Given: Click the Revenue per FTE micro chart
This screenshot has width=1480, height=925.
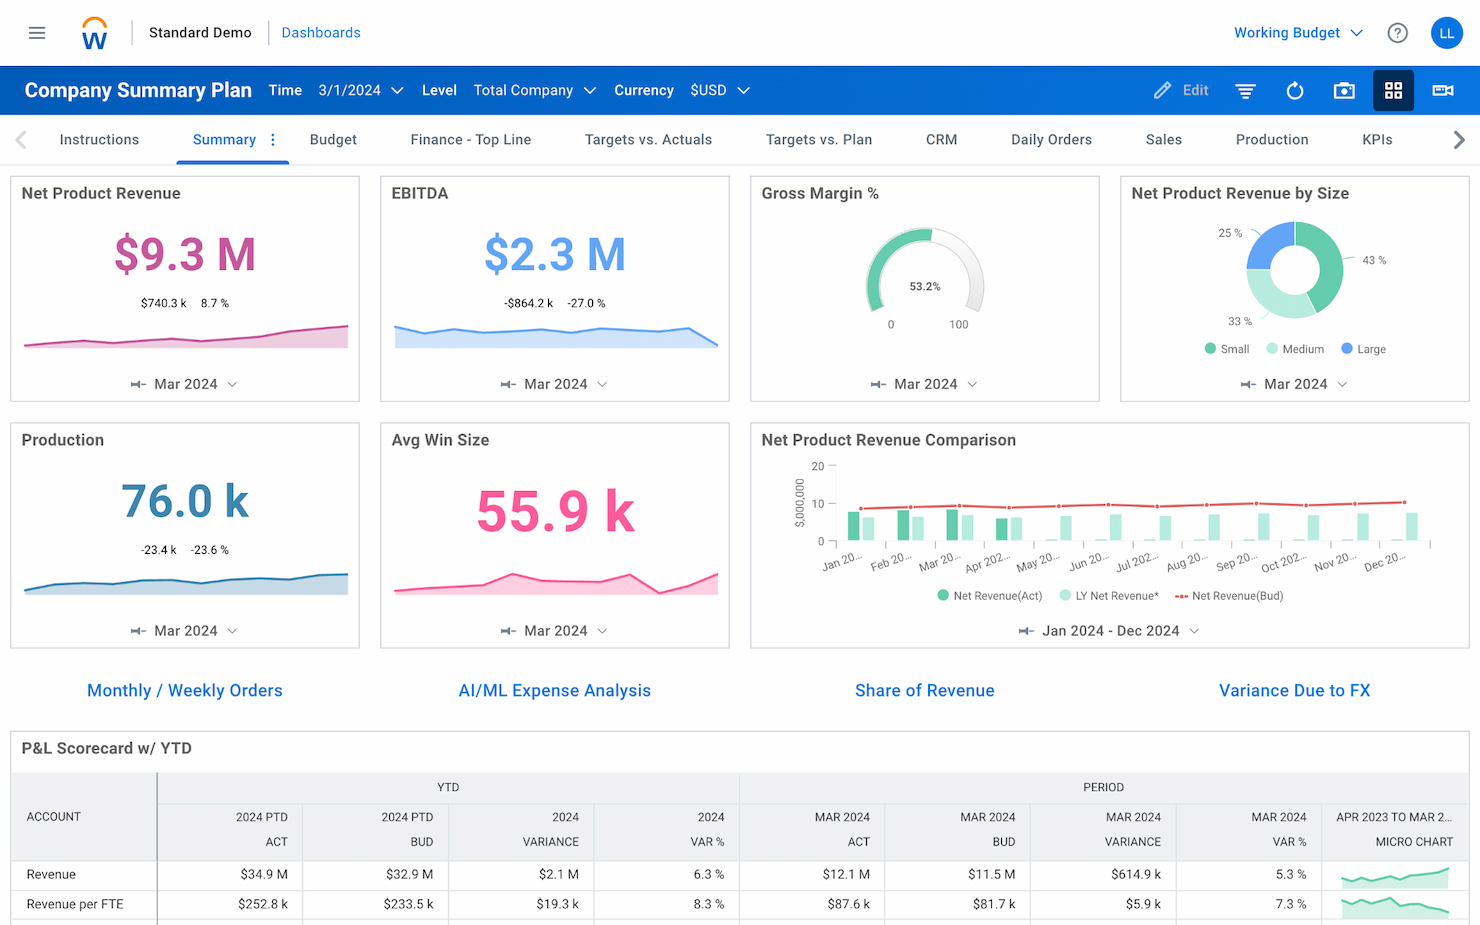Looking at the screenshot, I should click(x=1395, y=907).
